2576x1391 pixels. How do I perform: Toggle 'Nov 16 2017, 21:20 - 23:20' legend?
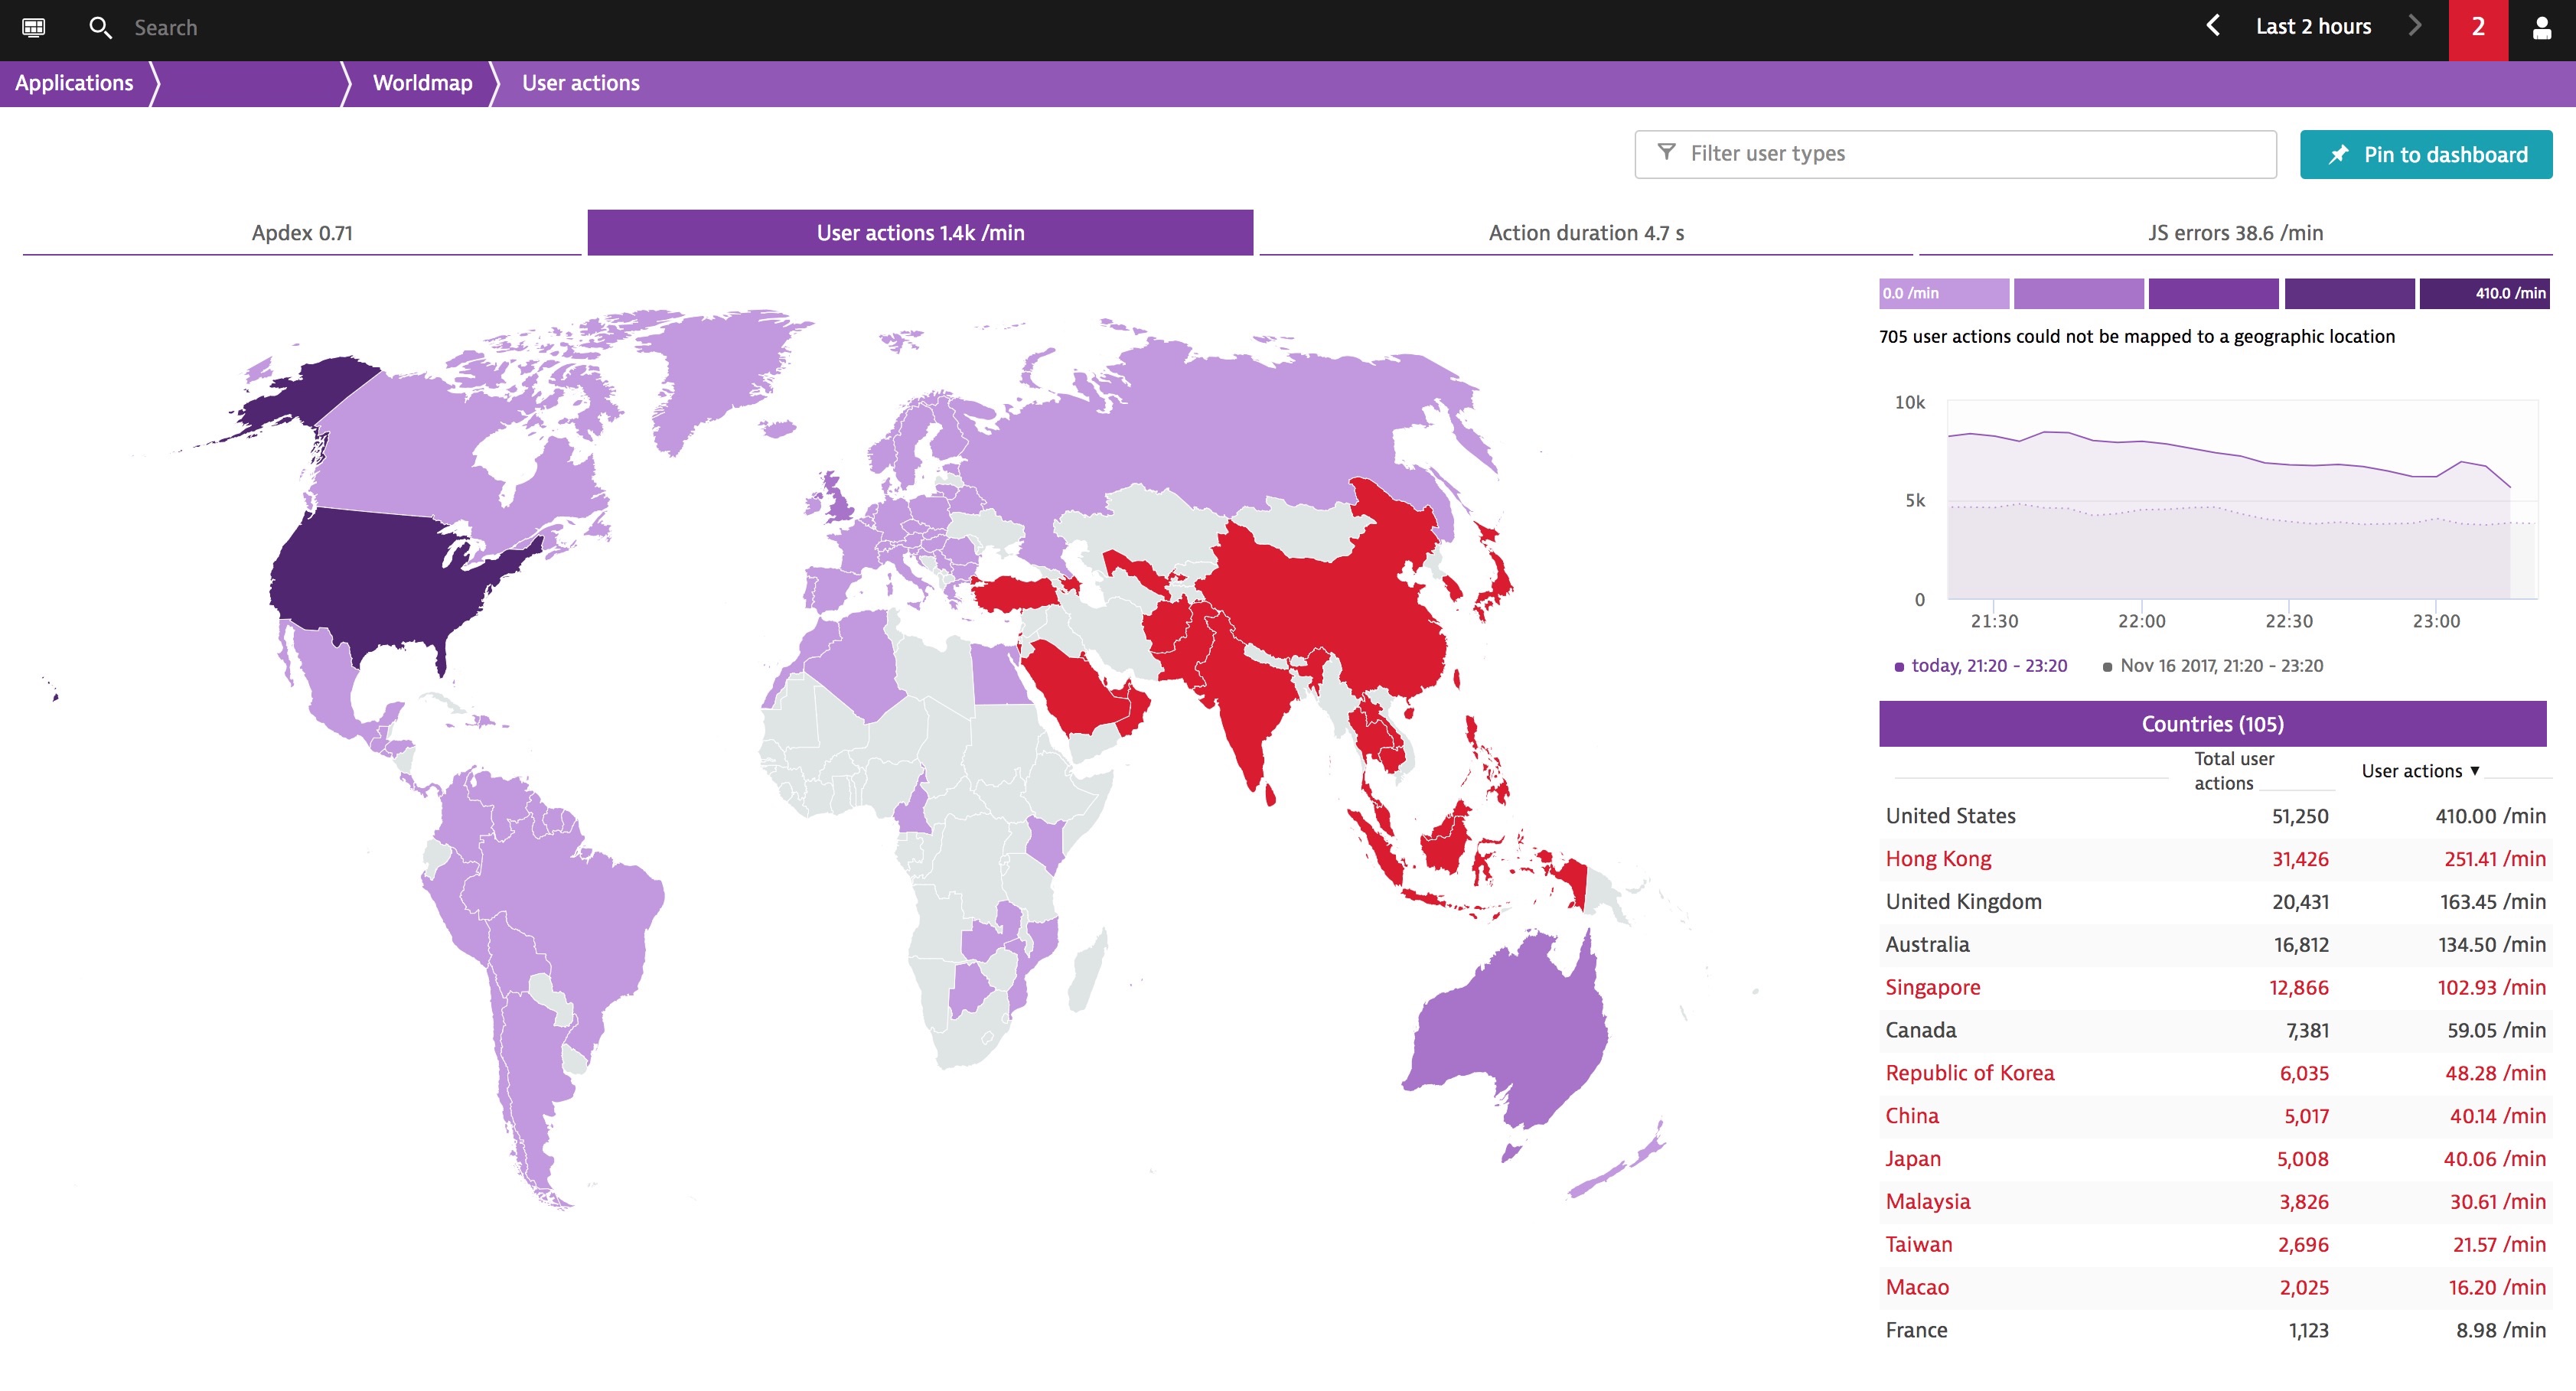[2213, 666]
